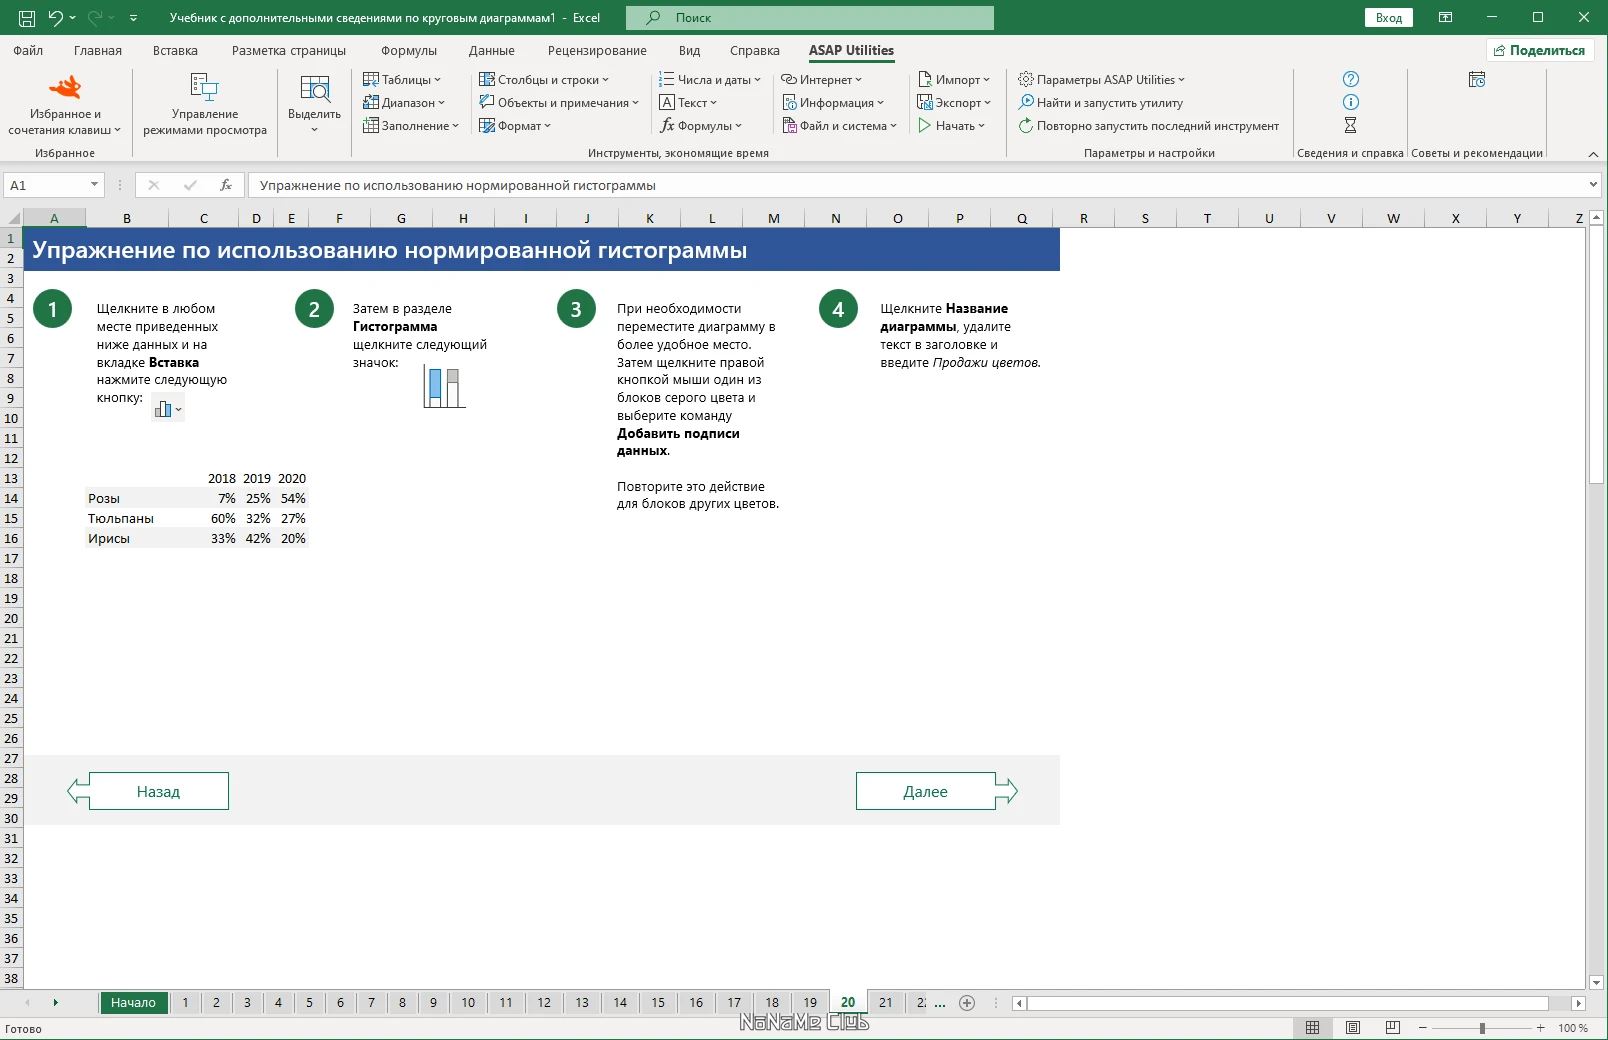Select Normal view in status bar
1608x1040 pixels.
point(1313,1028)
